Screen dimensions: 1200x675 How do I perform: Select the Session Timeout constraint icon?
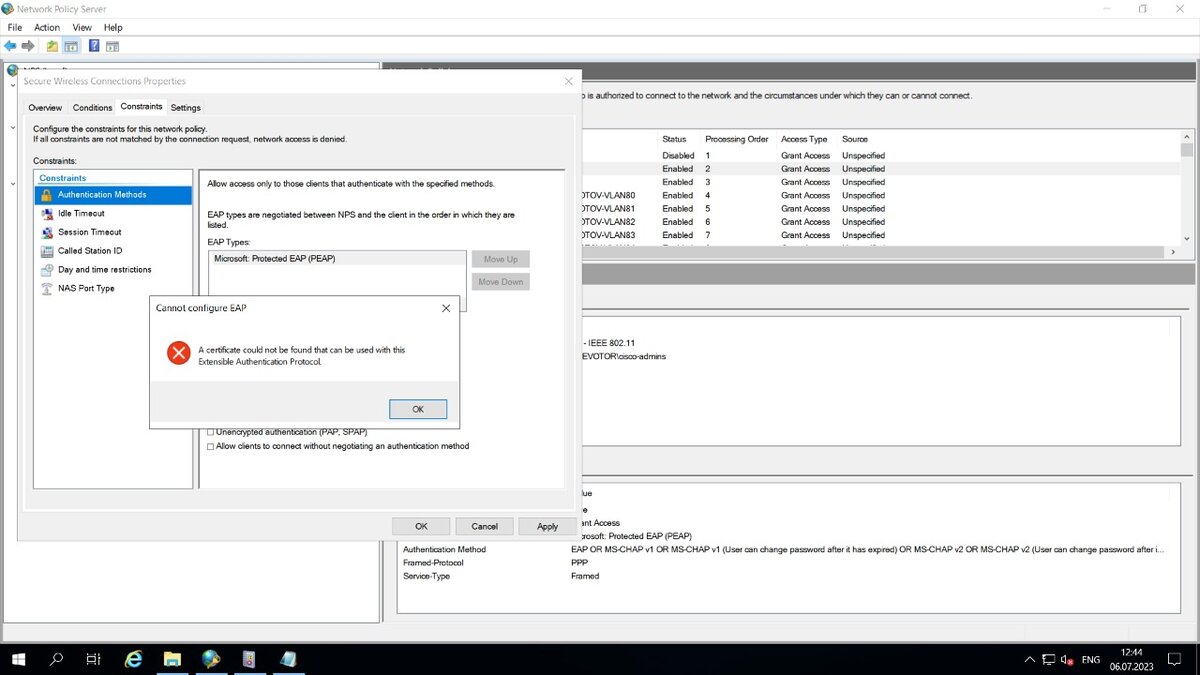point(47,232)
